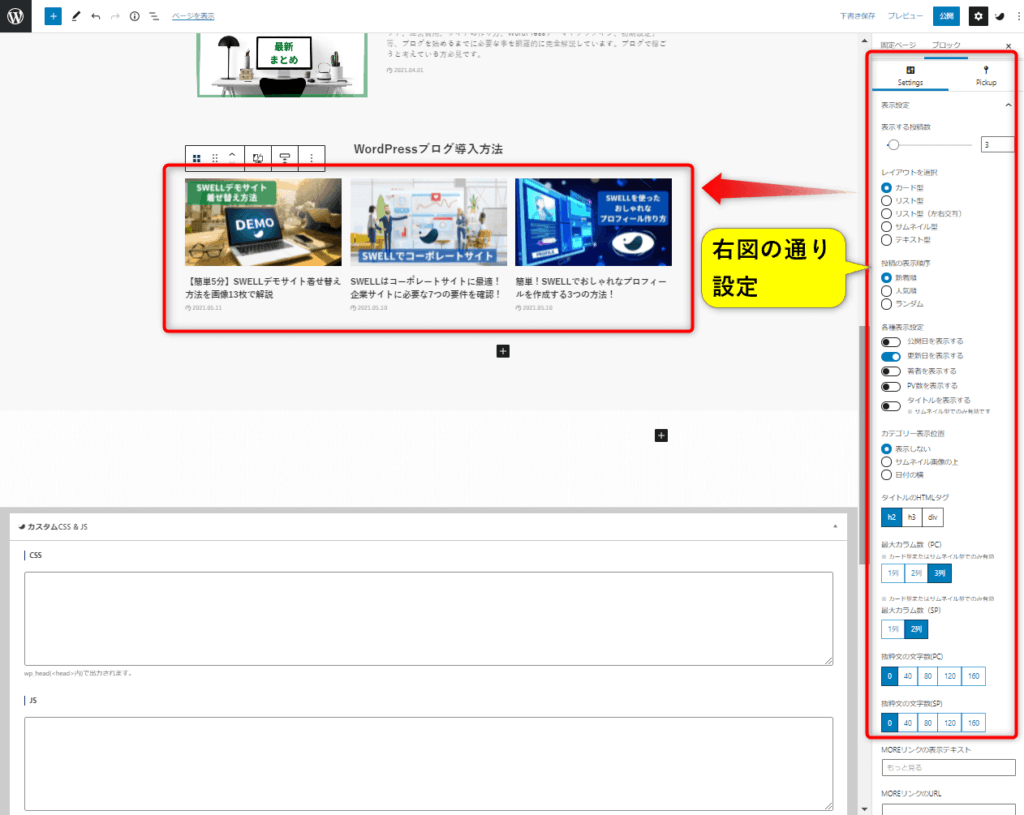This screenshot has height=815, width=1024.
Task: Click the device visibility toolbar icon
Action: pyautogui.click(x=258, y=158)
